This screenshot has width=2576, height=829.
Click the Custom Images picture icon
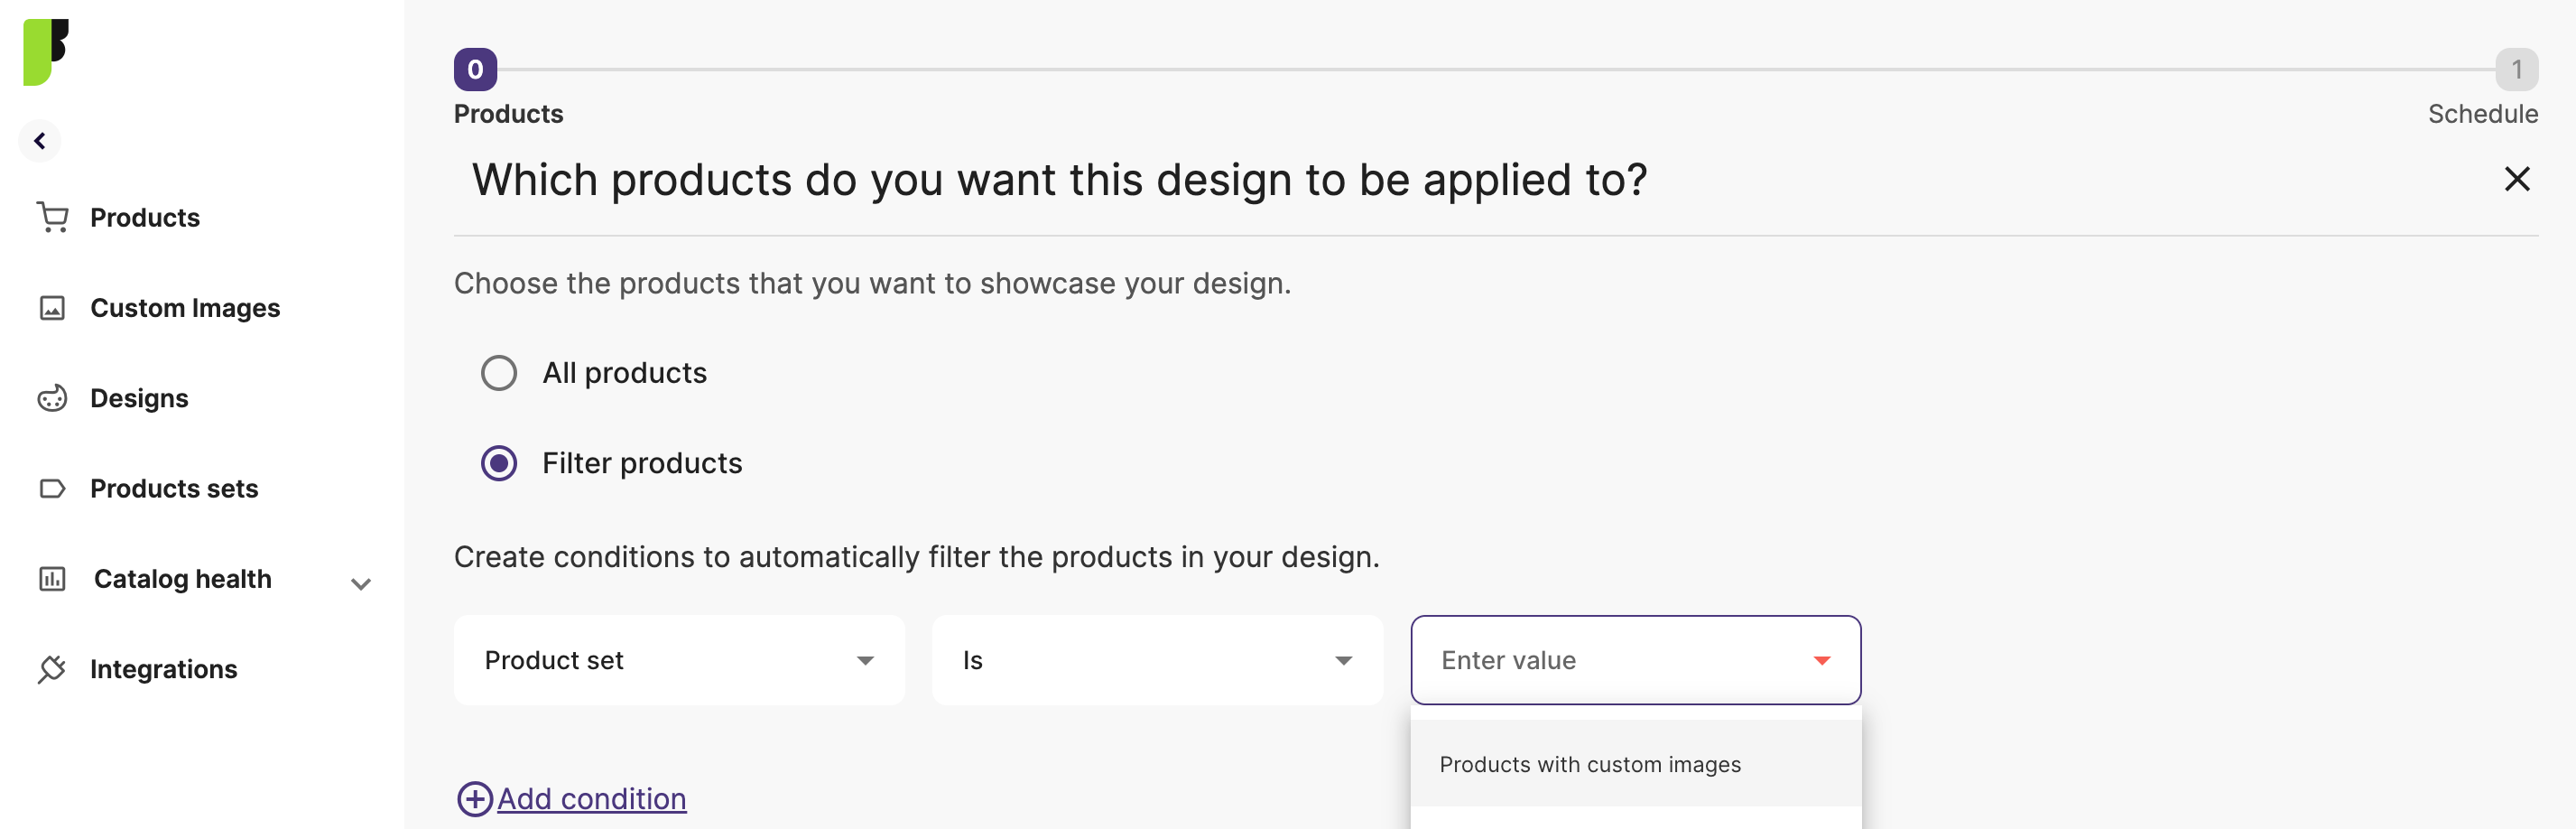[52, 308]
